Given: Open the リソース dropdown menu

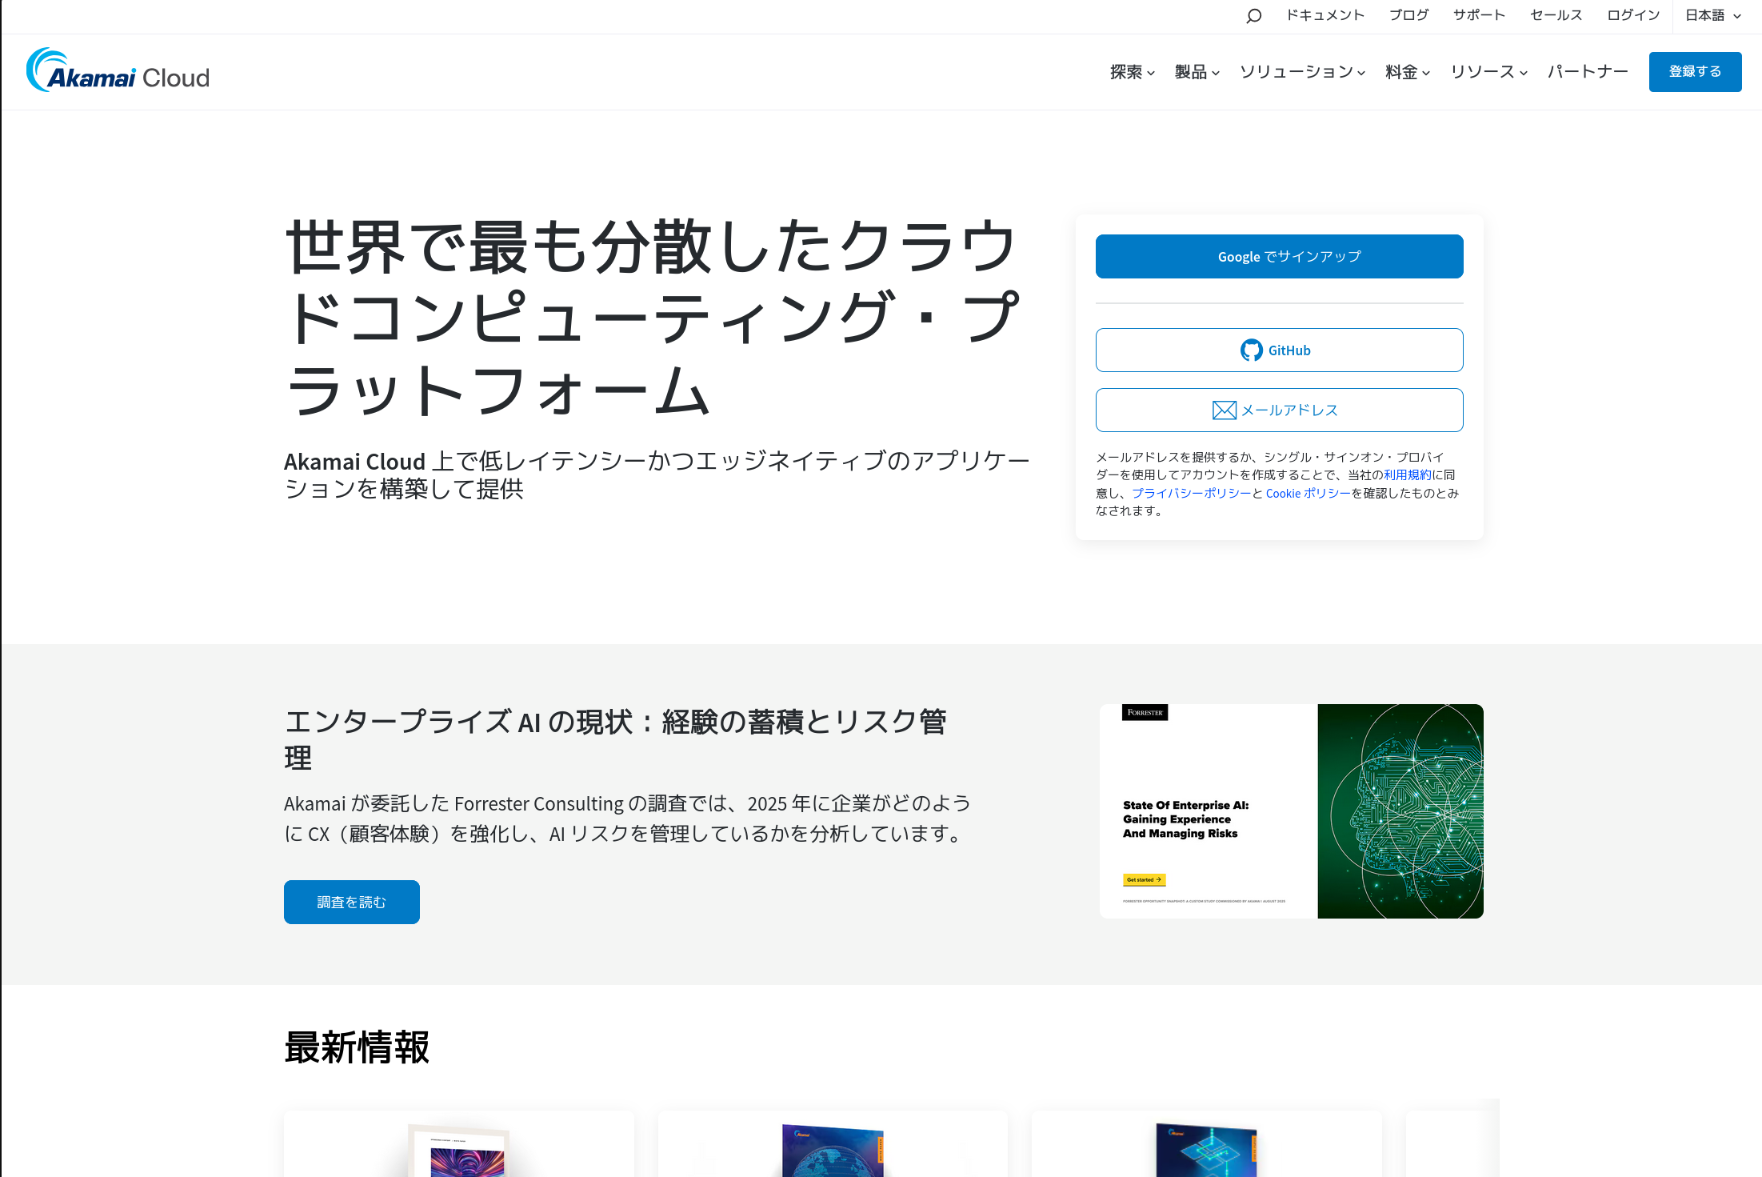Looking at the screenshot, I should pos(1488,72).
